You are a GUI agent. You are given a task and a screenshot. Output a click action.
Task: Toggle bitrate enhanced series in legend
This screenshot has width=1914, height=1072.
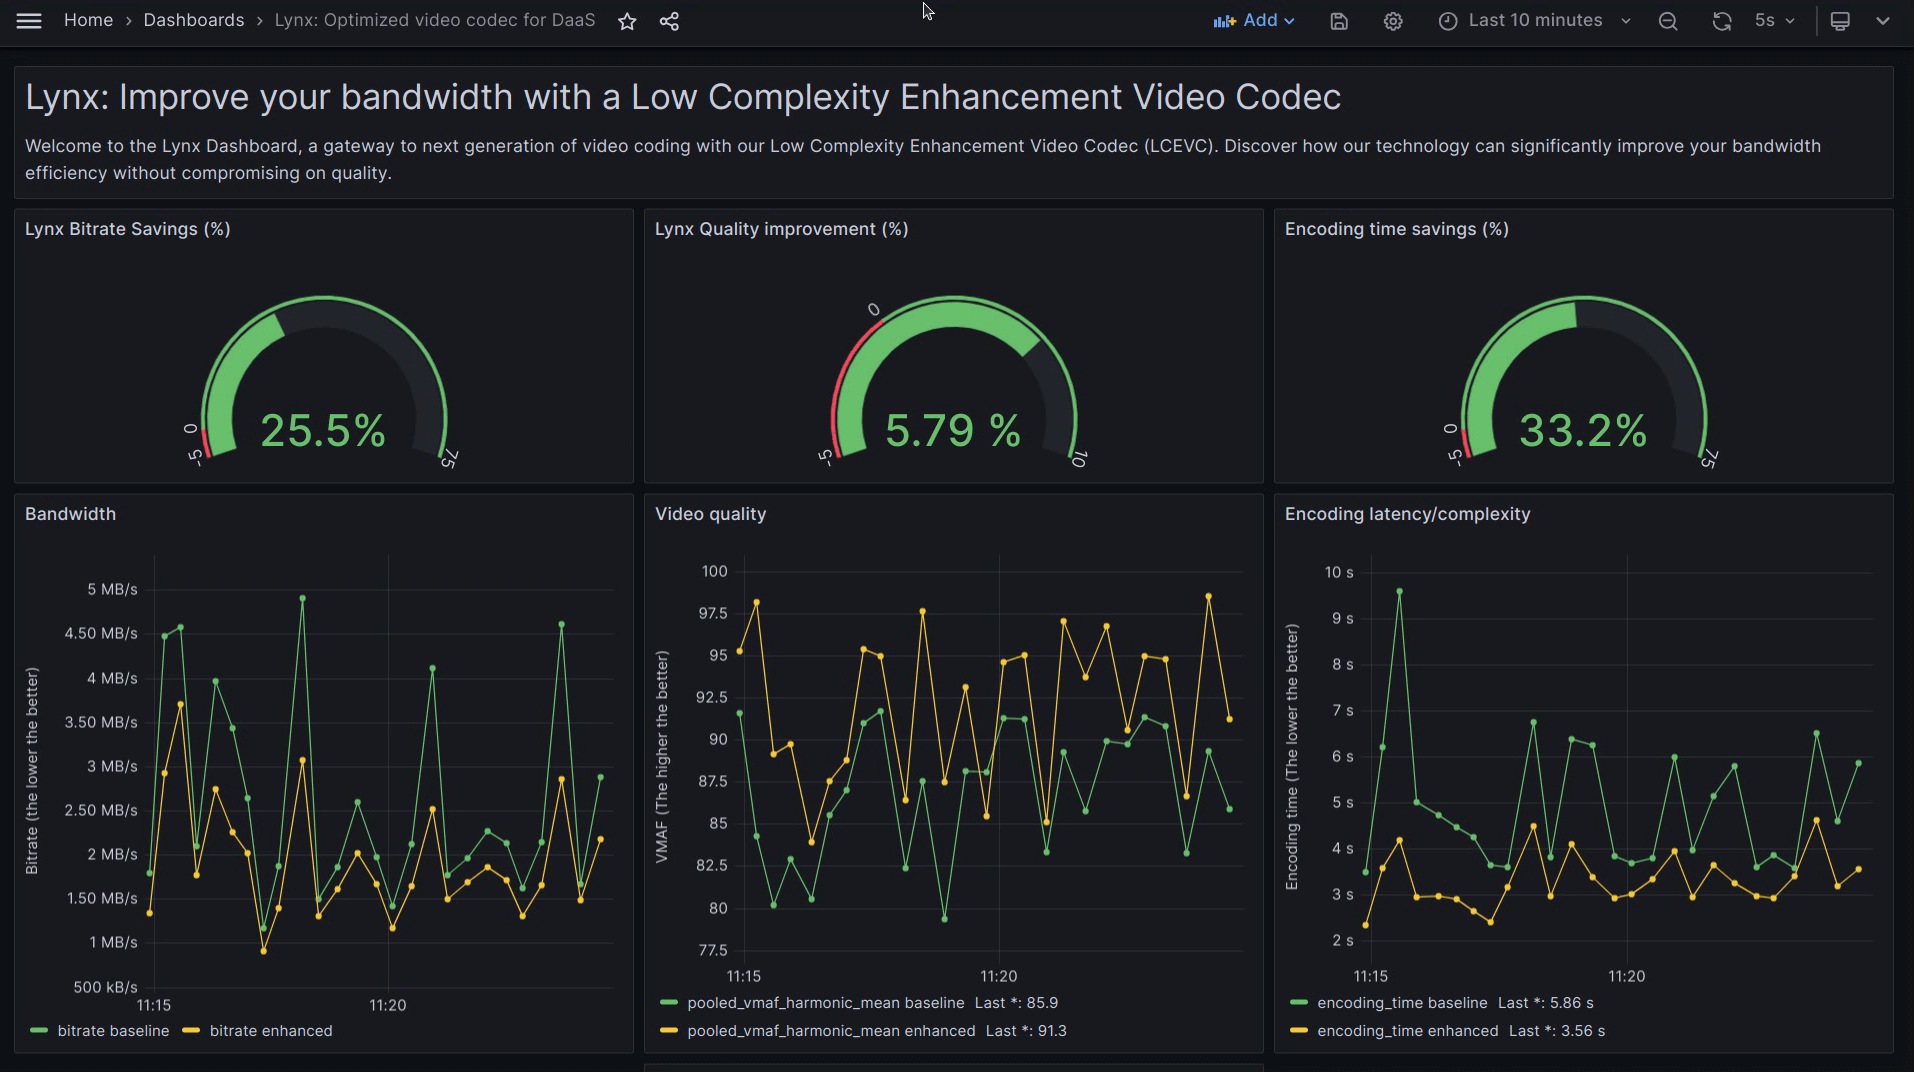270,1031
